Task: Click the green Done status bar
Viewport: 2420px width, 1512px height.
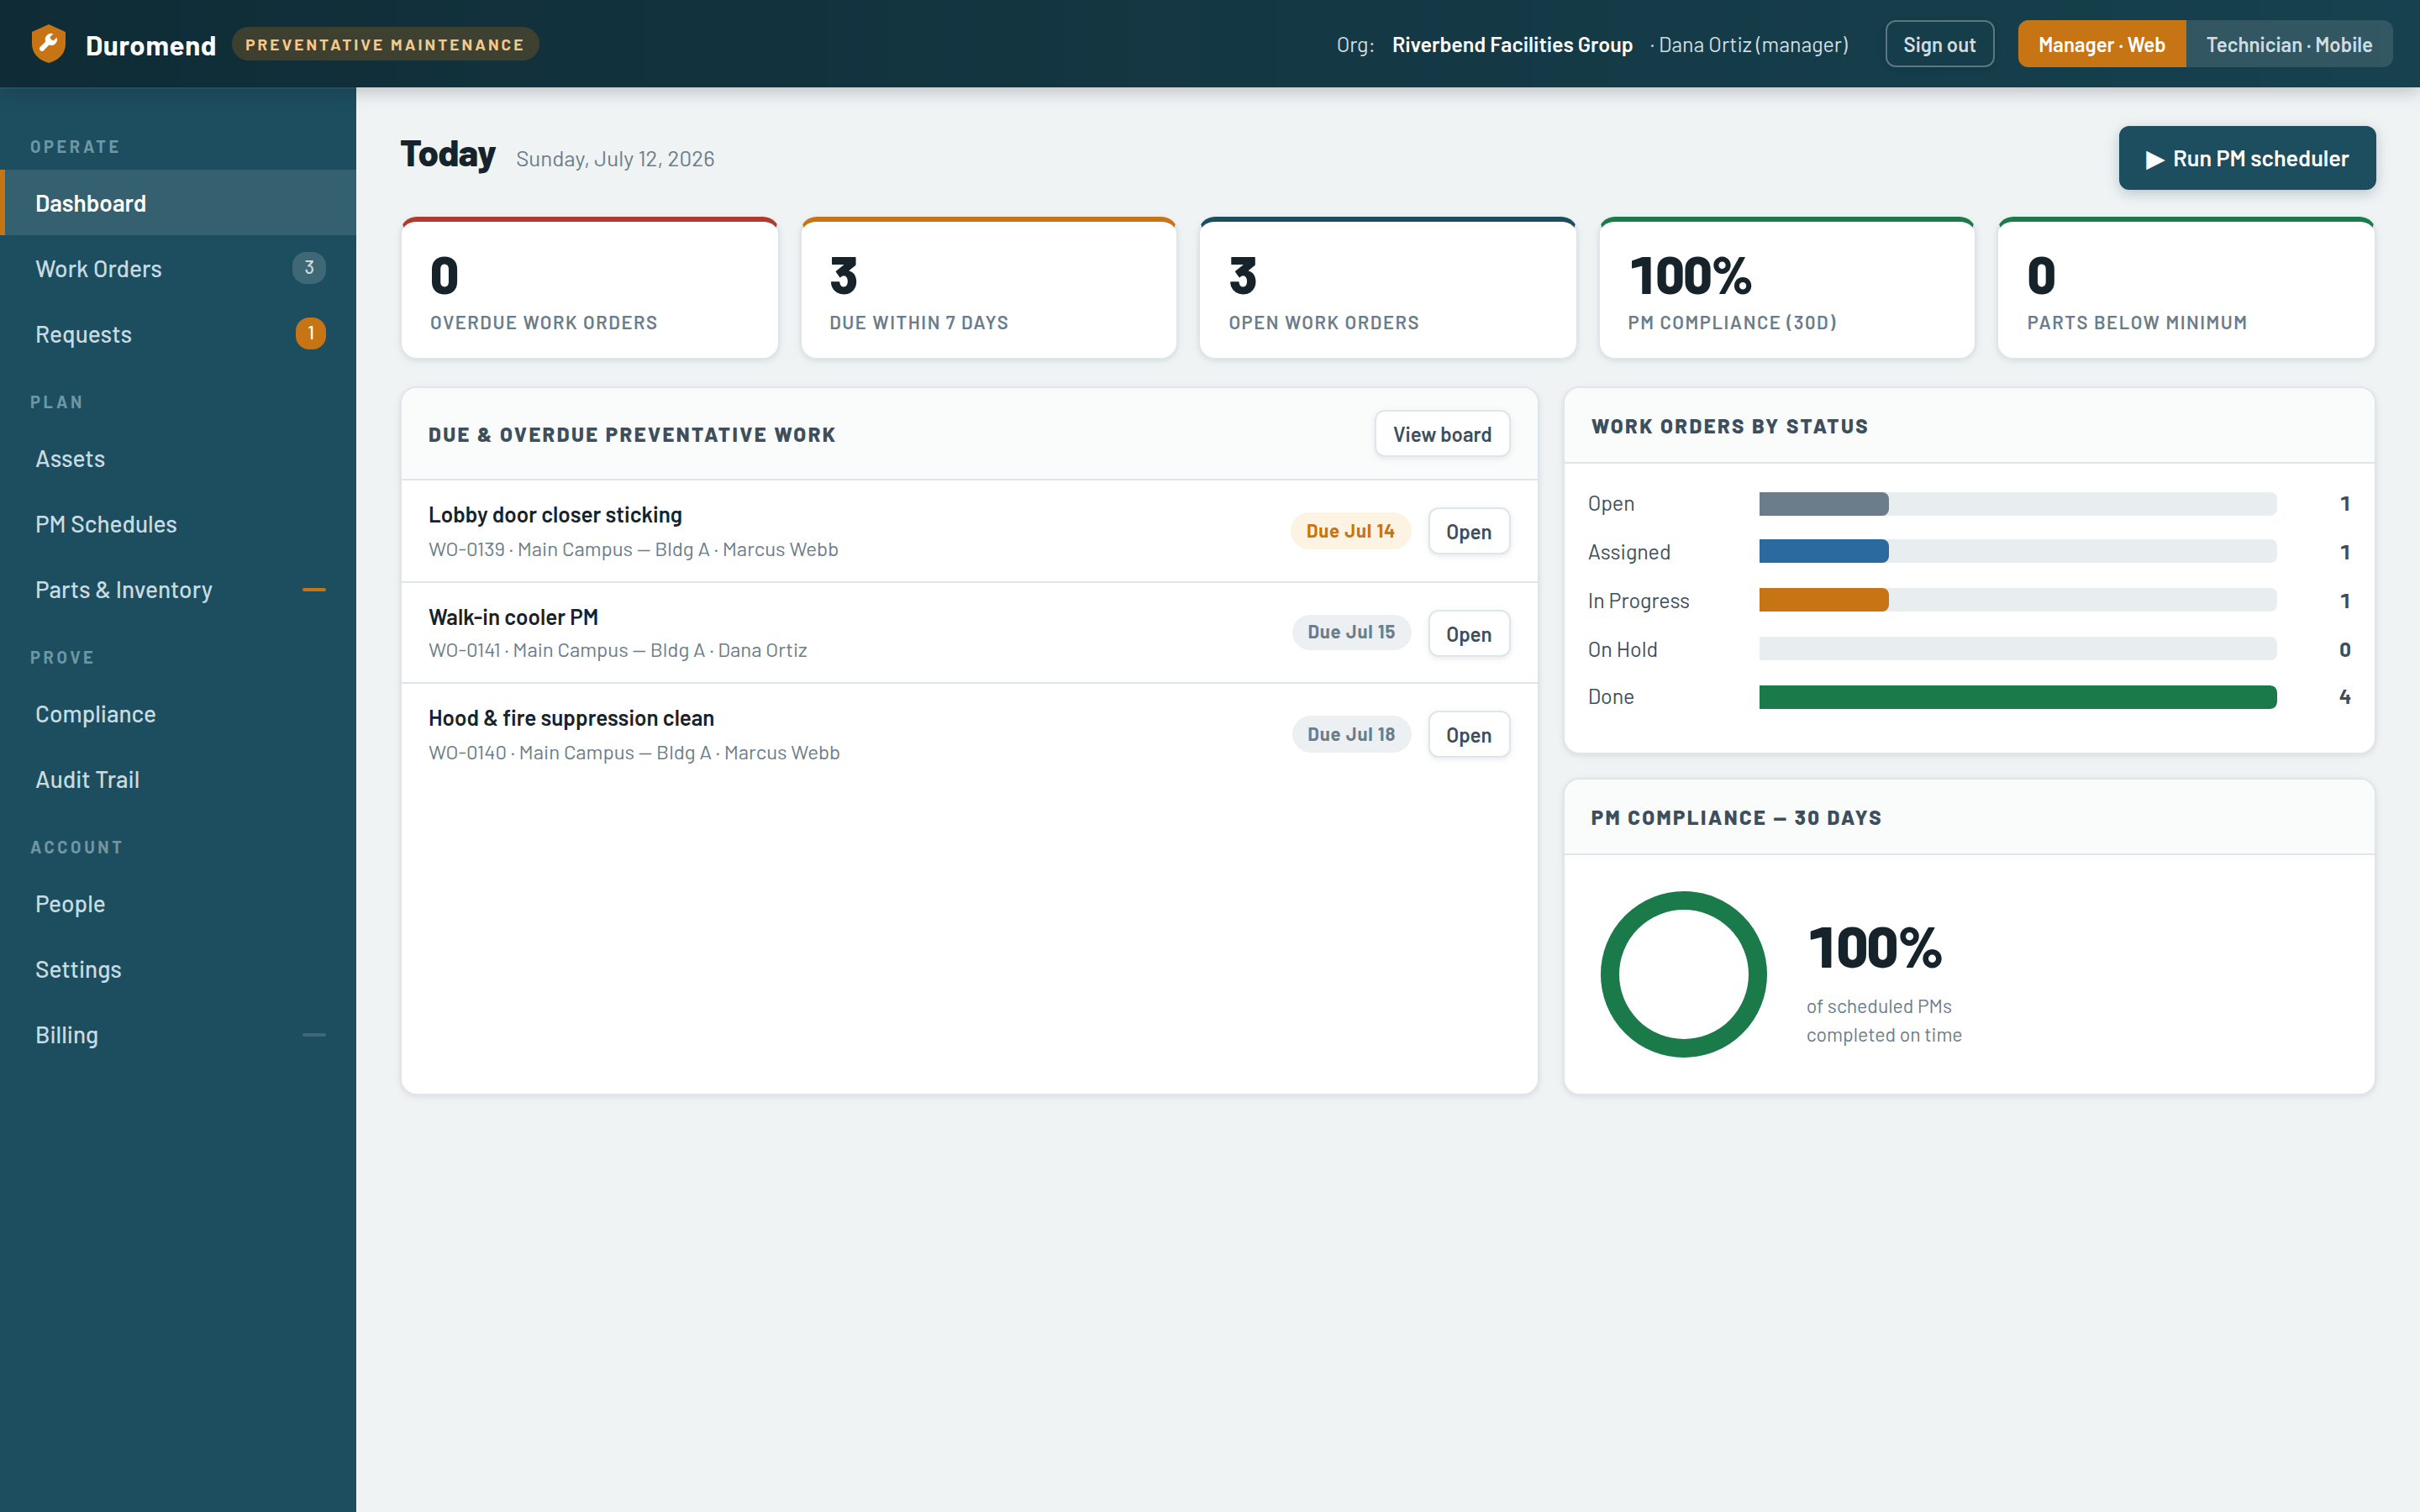Action: pyautogui.click(x=2017, y=697)
